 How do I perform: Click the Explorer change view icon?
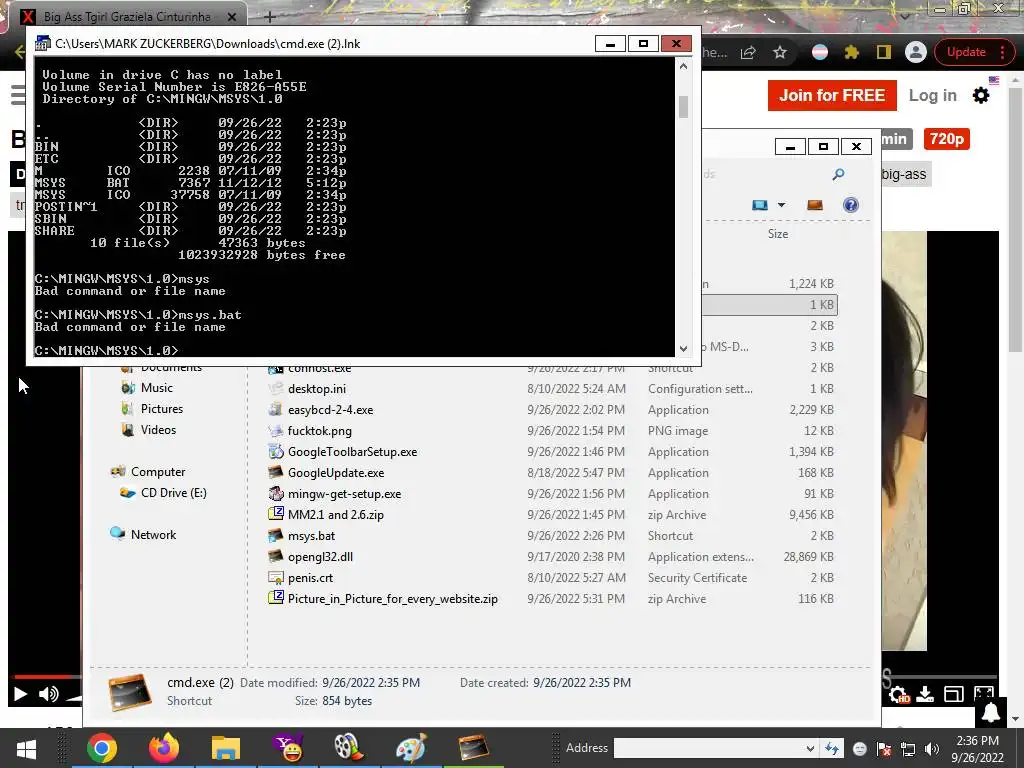(x=760, y=205)
